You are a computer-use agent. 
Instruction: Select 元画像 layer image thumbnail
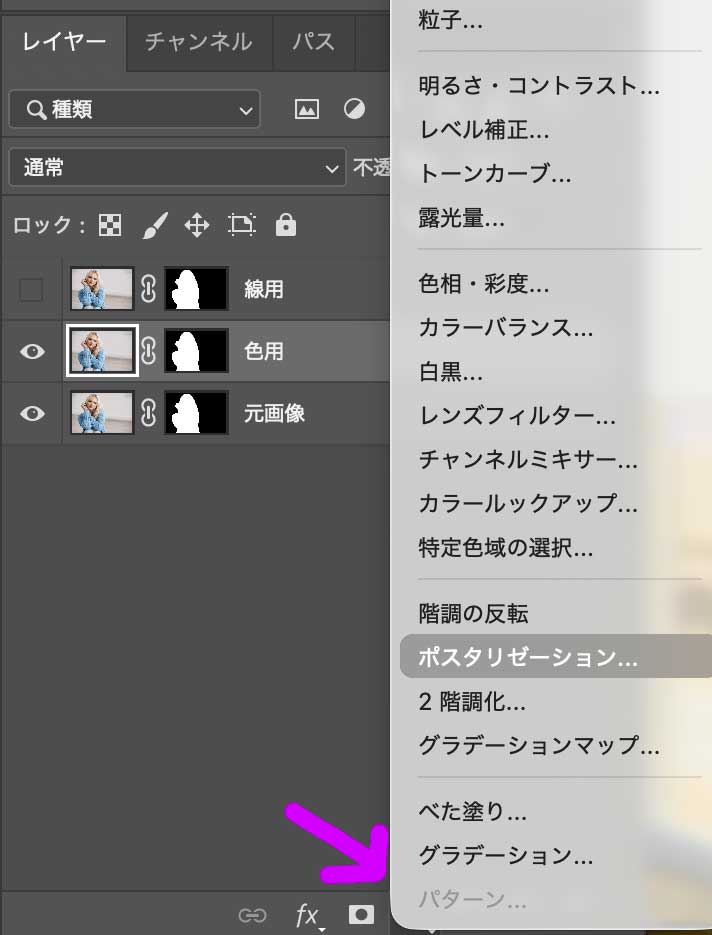click(102, 413)
